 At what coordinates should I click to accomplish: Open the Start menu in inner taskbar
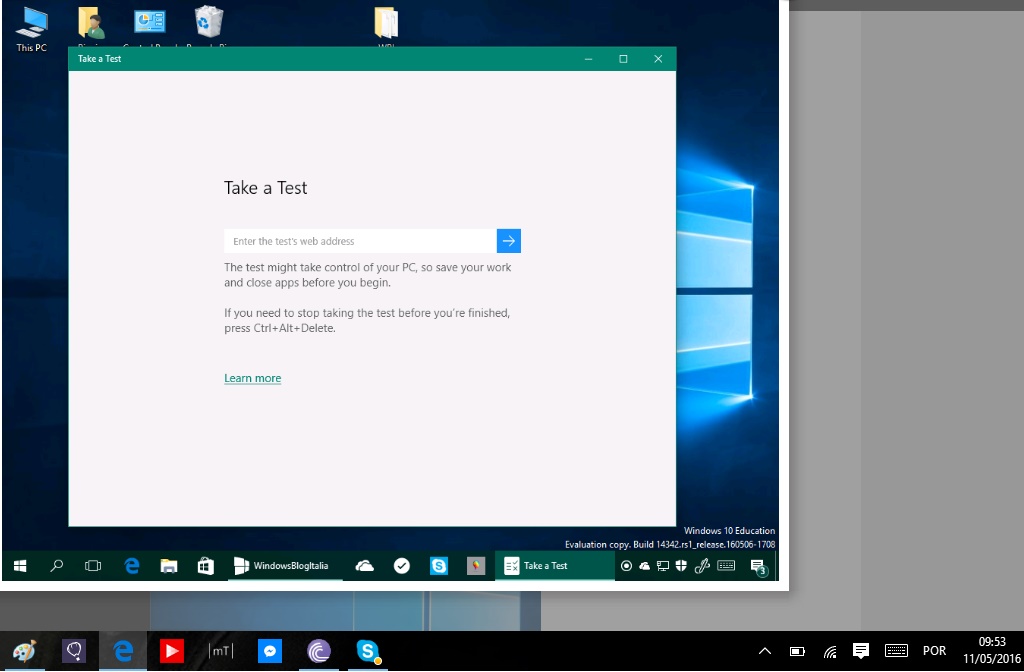[x=20, y=566]
